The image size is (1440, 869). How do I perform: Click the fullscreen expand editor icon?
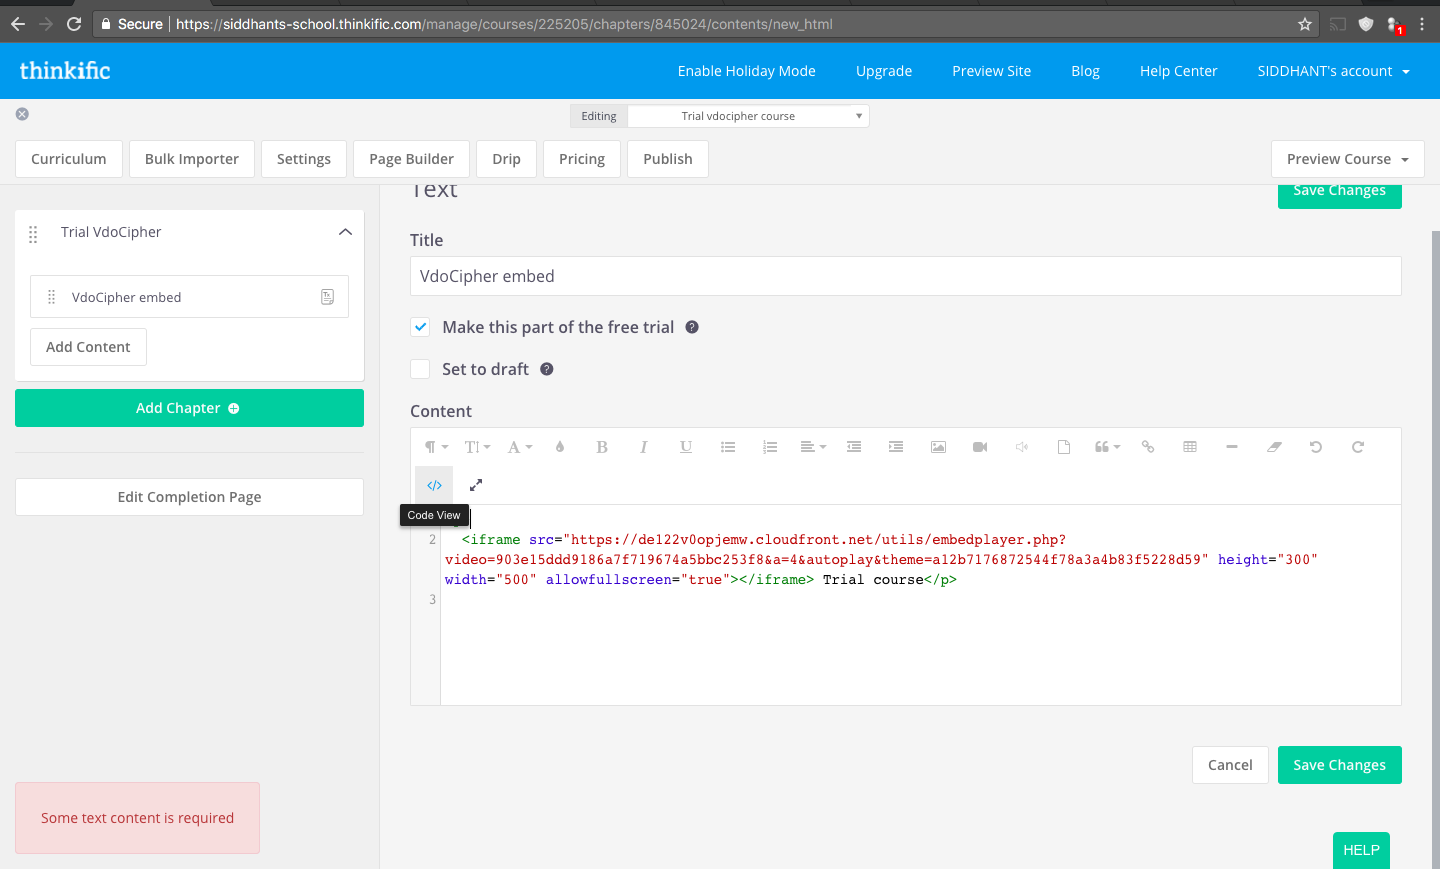coord(476,485)
